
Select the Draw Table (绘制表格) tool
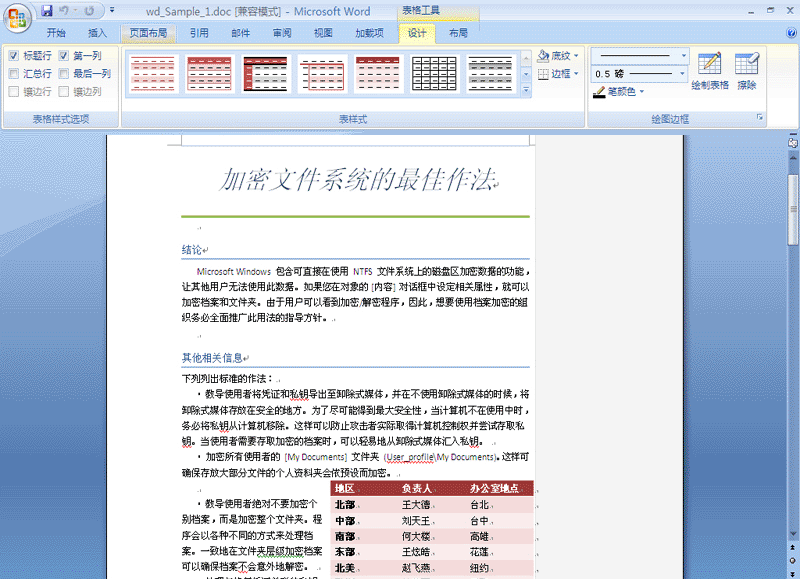710,72
